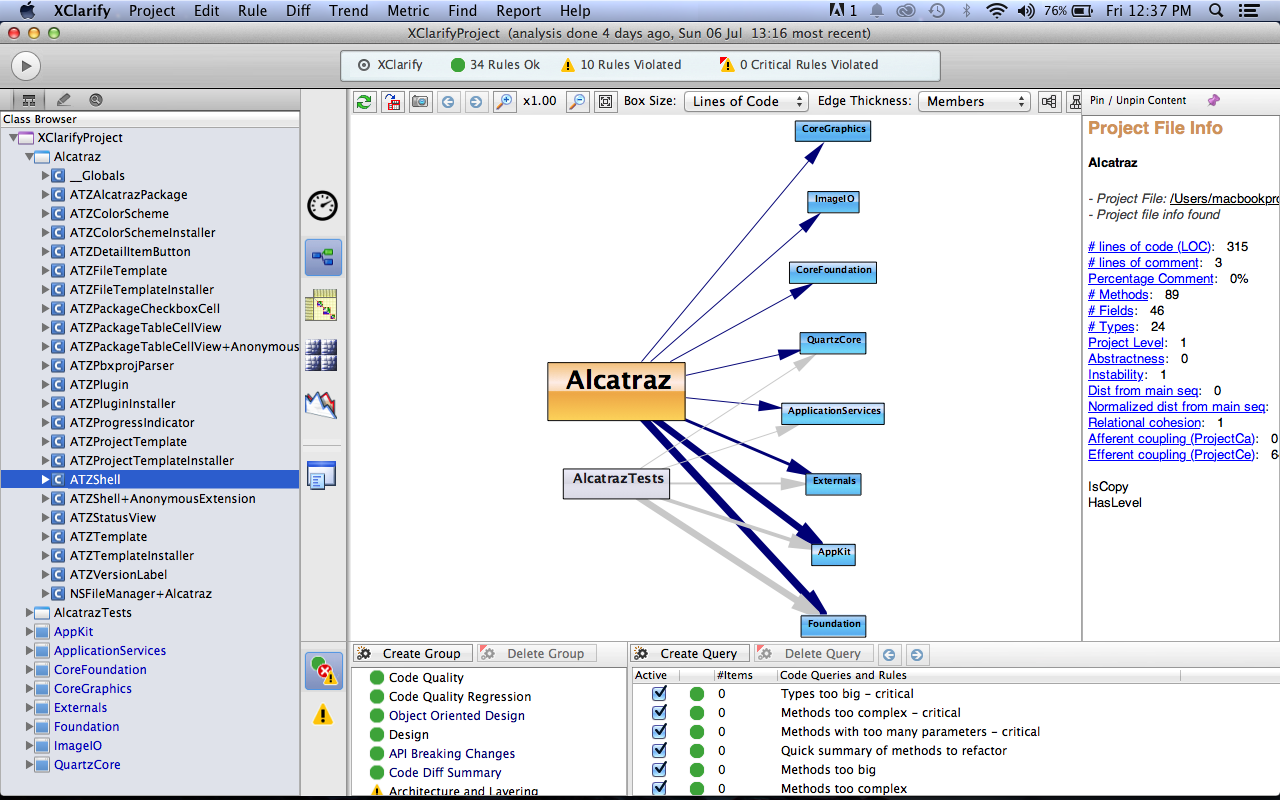Fit graph to view icon
The image size is (1280, 800).
605,101
